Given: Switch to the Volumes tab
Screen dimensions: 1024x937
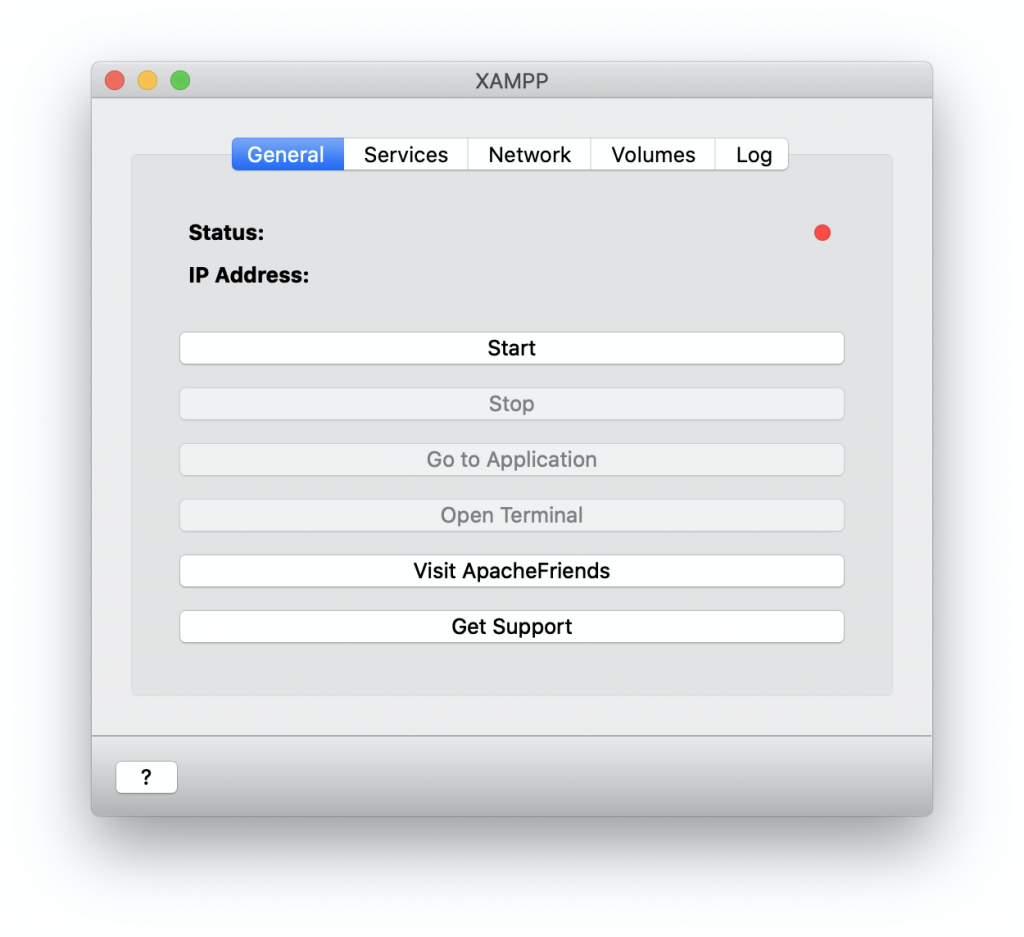Looking at the screenshot, I should pyautogui.click(x=653, y=155).
